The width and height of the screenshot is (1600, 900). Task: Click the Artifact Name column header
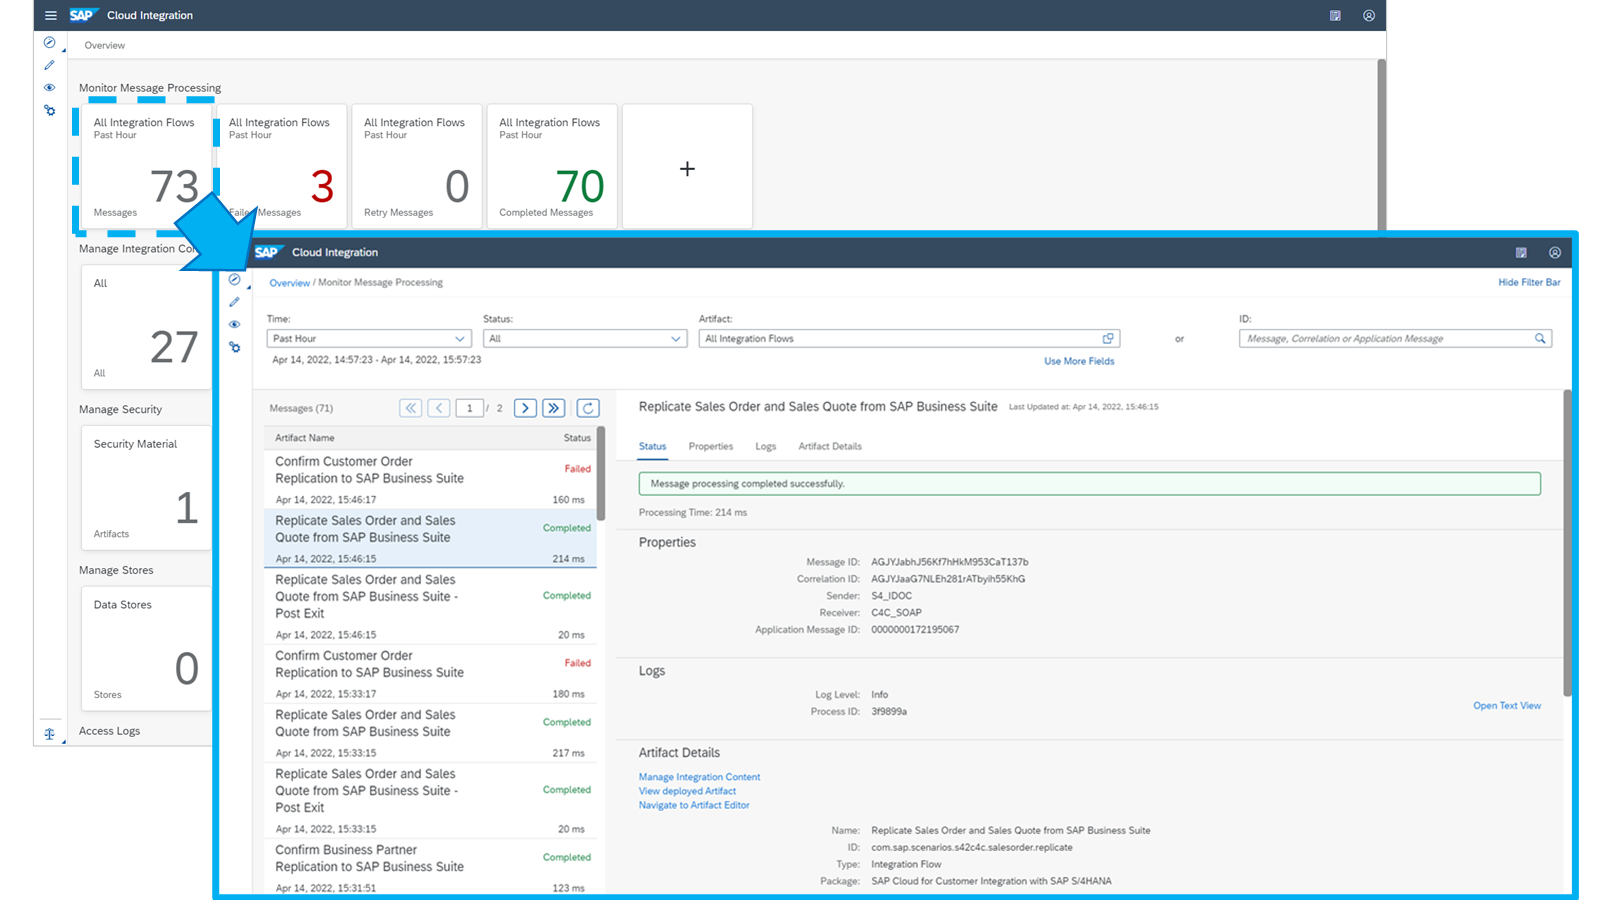click(305, 438)
